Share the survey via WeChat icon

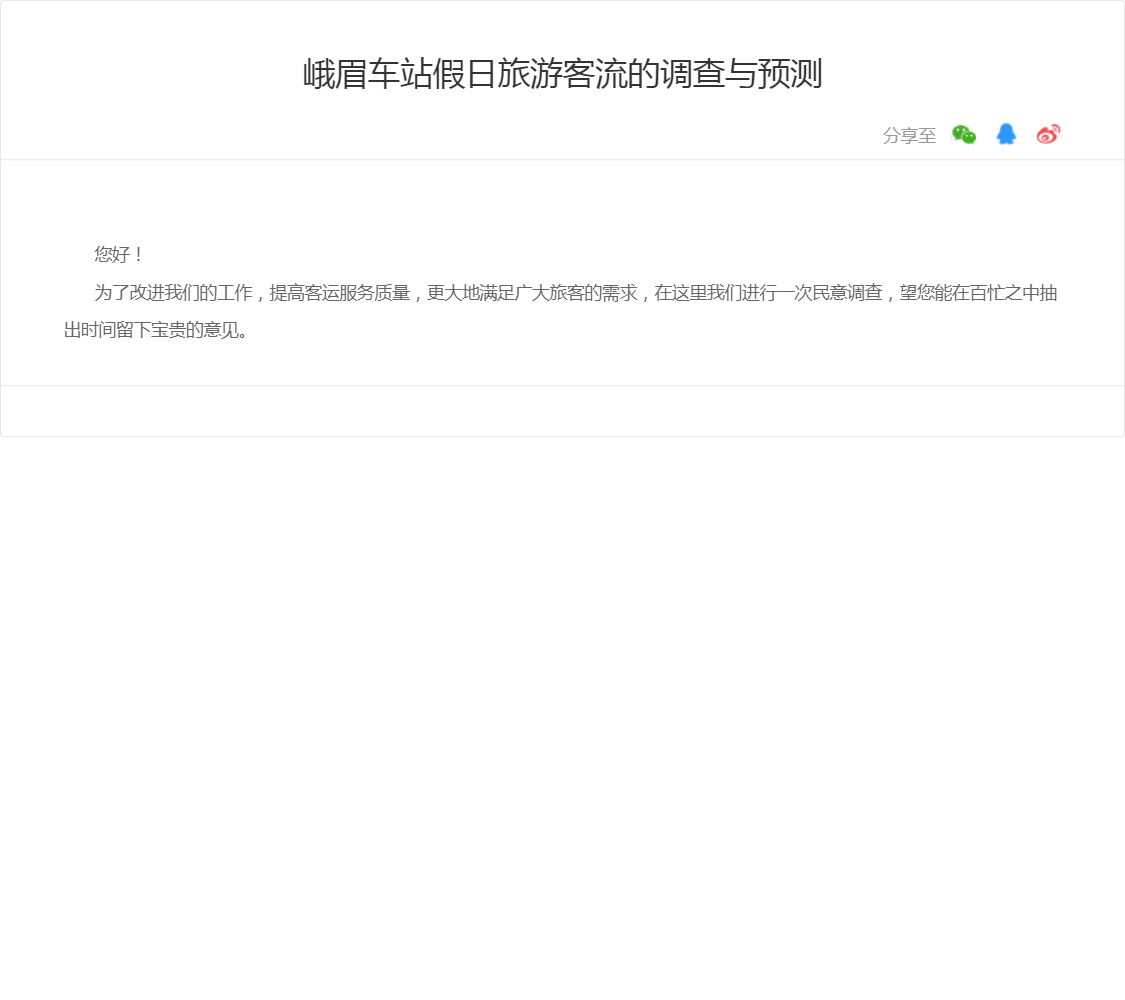click(963, 135)
